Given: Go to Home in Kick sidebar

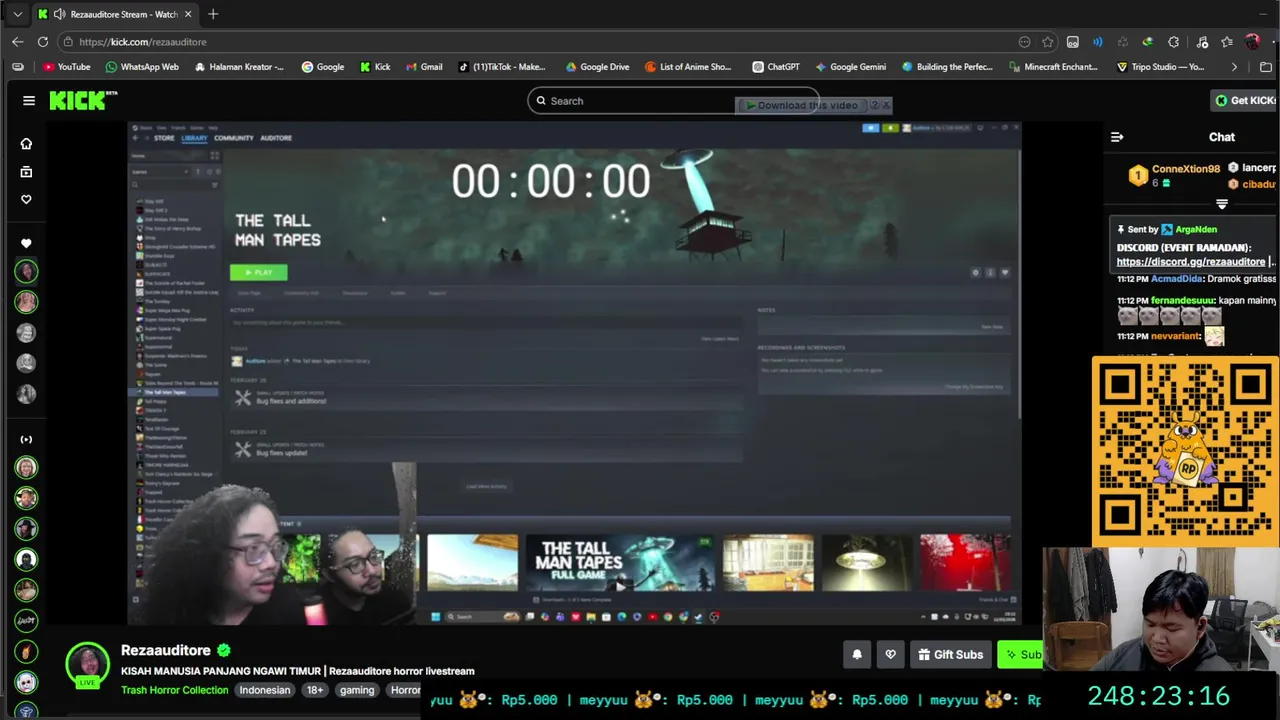Looking at the screenshot, I should [26, 144].
